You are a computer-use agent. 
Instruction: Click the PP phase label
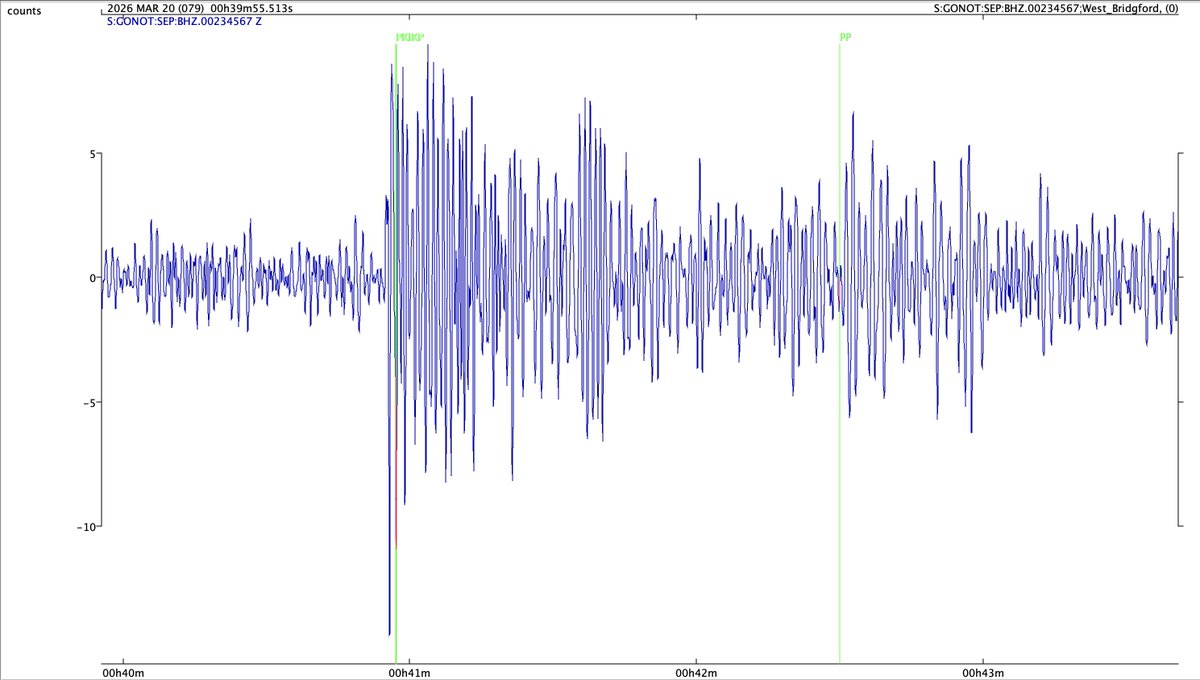(x=845, y=38)
